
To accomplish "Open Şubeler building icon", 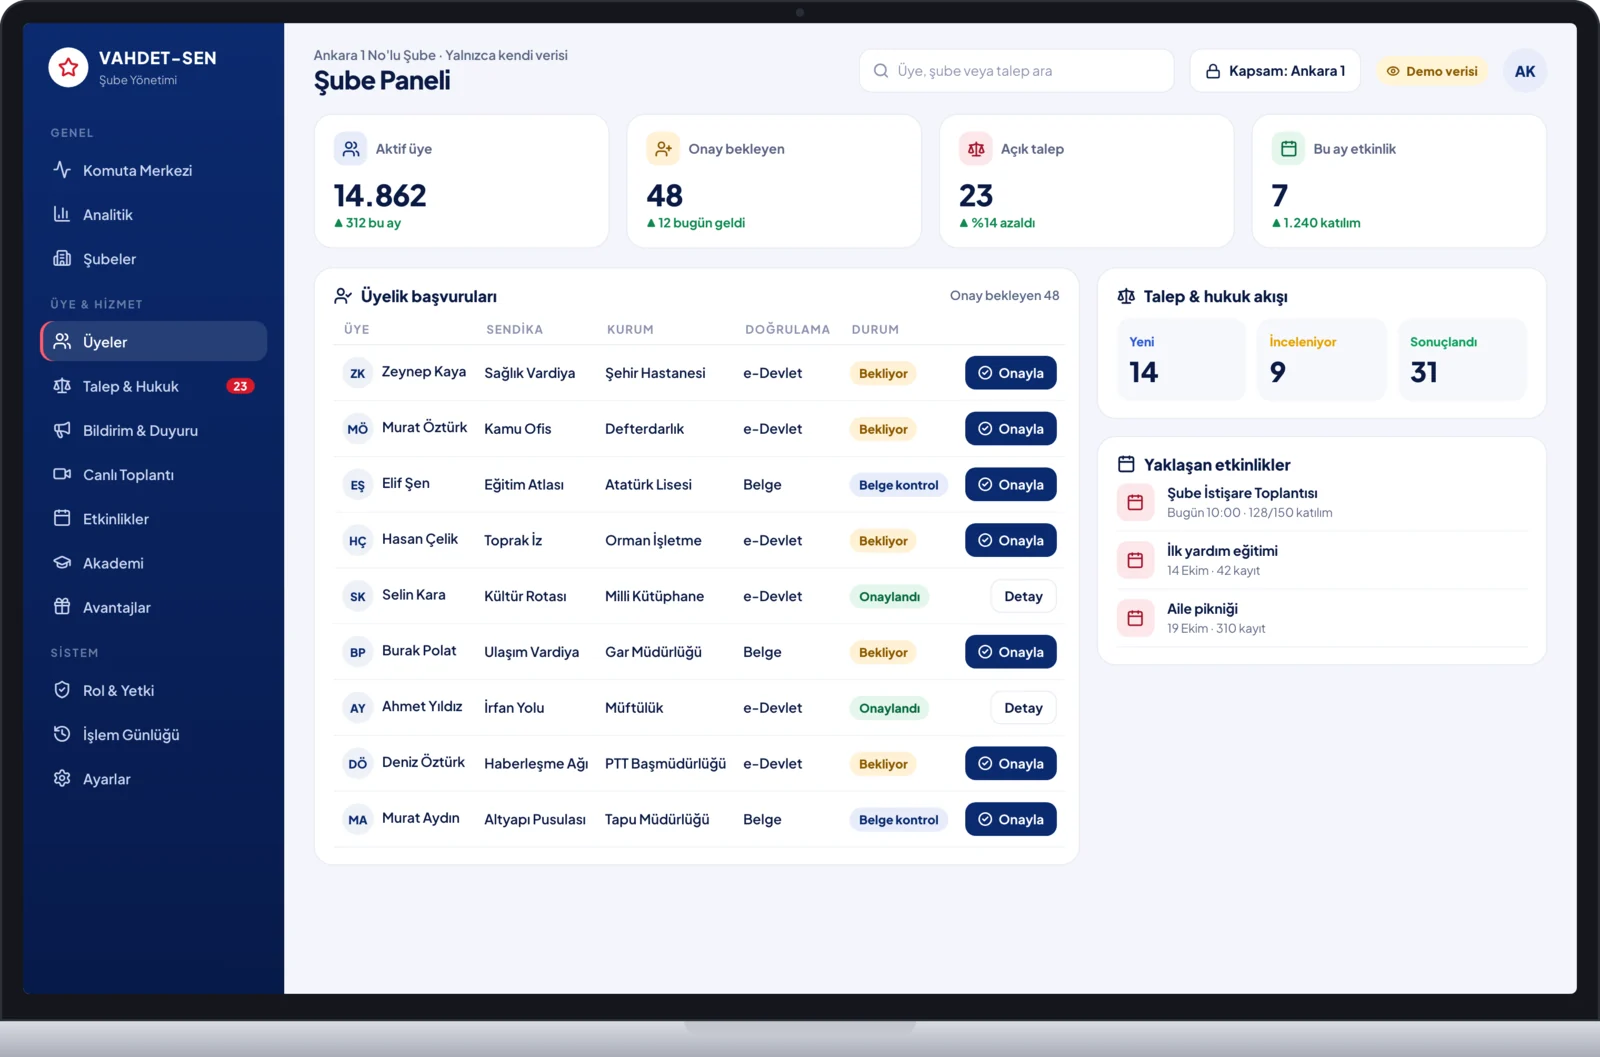I will click(x=62, y=258).
